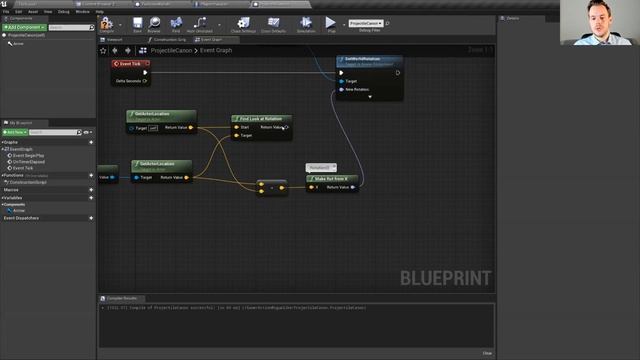Open the Class Settings toolbar icon
Image resolution: width=640 pixels, height=360 pixels.
pos(243,23)
